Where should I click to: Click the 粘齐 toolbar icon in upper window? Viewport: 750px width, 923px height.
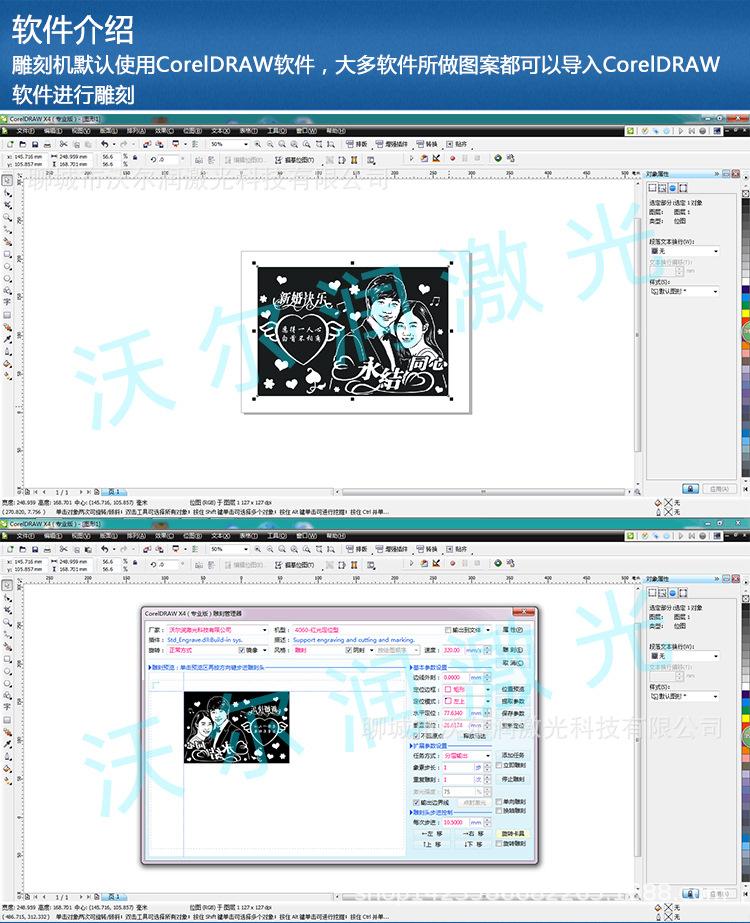pos(457,144)
